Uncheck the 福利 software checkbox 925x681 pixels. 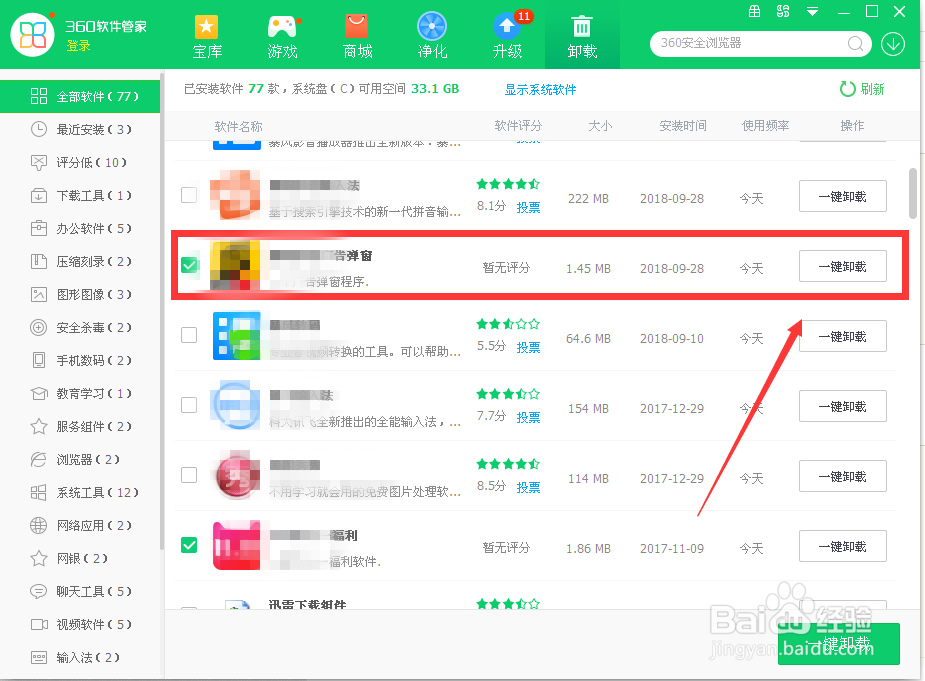189,546
